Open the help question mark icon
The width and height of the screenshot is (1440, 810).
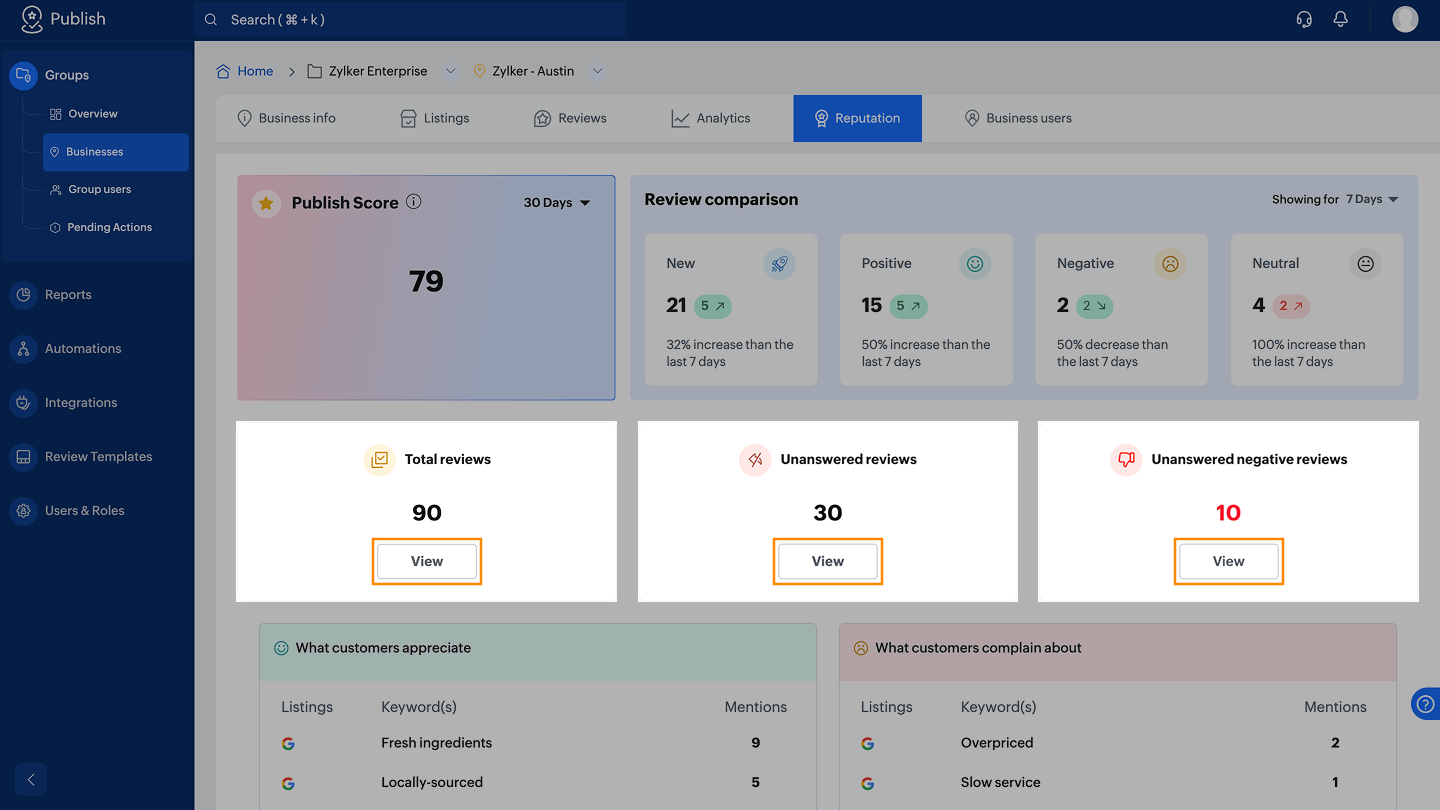pos(1425,703)
